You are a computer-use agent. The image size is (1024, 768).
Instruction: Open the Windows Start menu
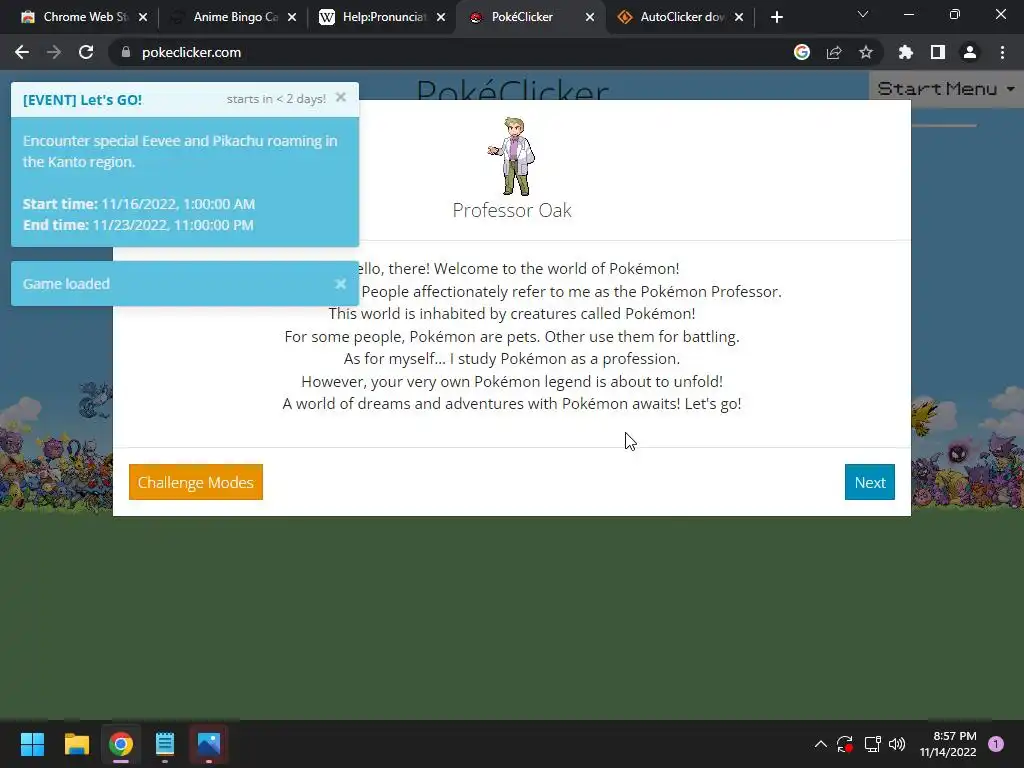pyautogui.click(x=32, y=744)
